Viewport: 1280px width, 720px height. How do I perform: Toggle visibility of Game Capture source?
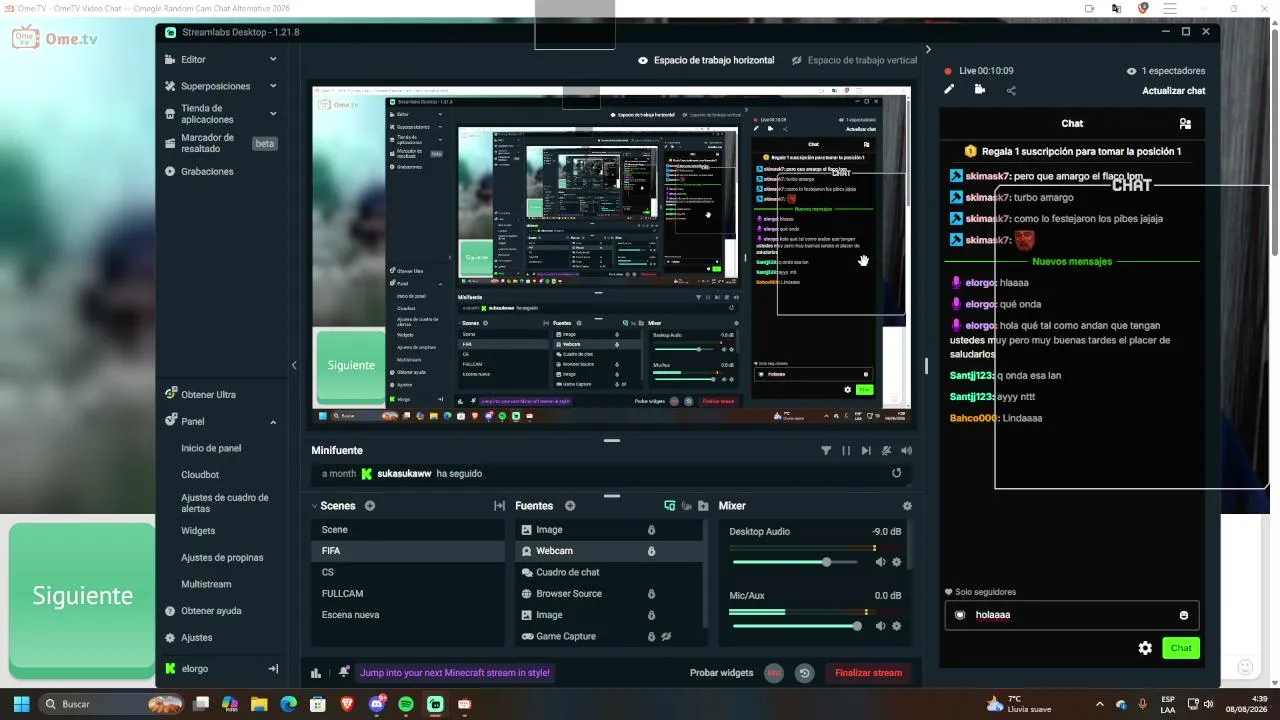point(666,637)
